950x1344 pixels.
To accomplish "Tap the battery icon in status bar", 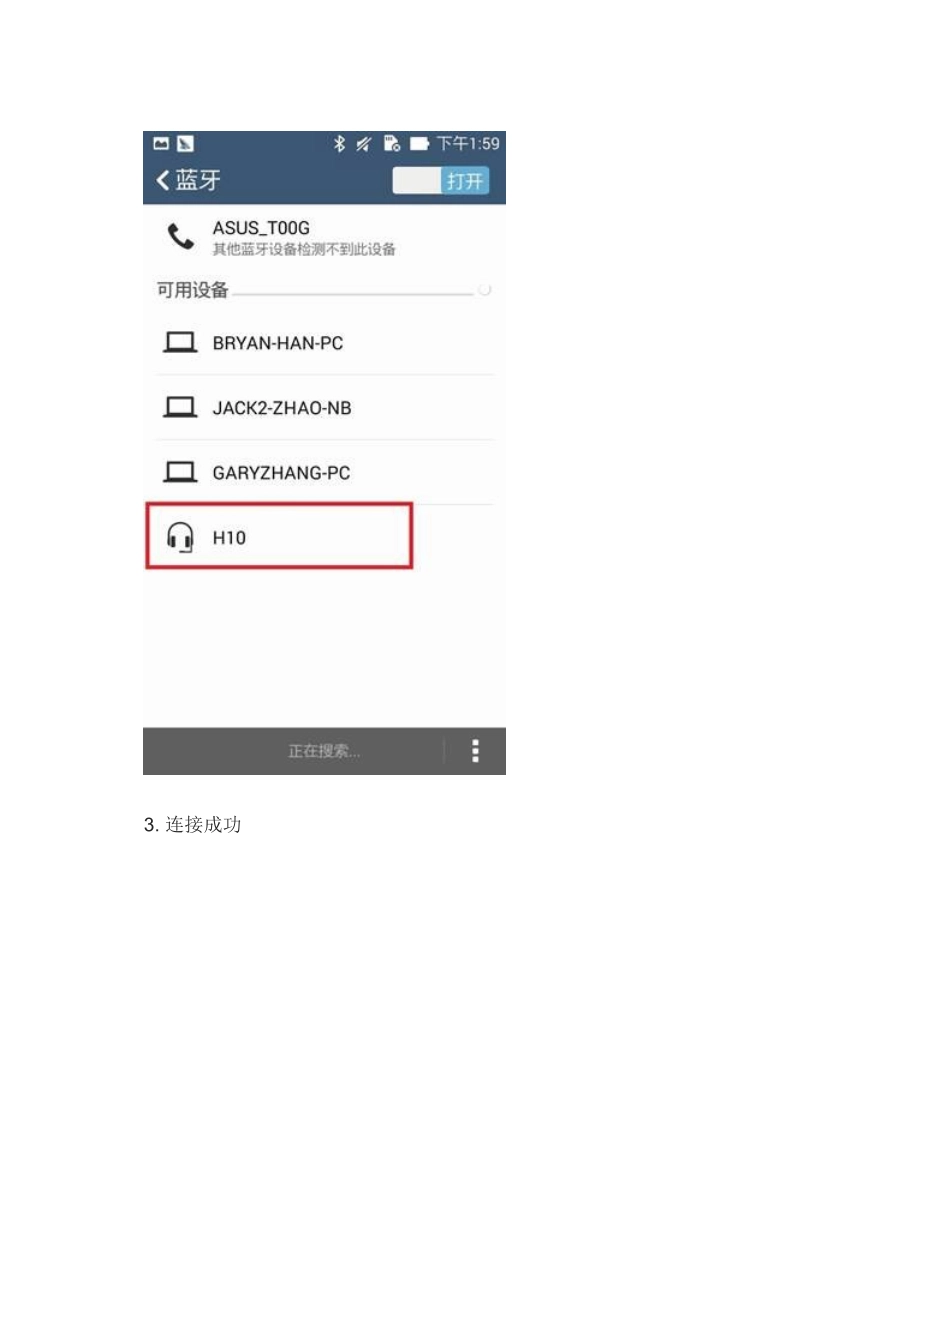I will click(x=419, y=144).
